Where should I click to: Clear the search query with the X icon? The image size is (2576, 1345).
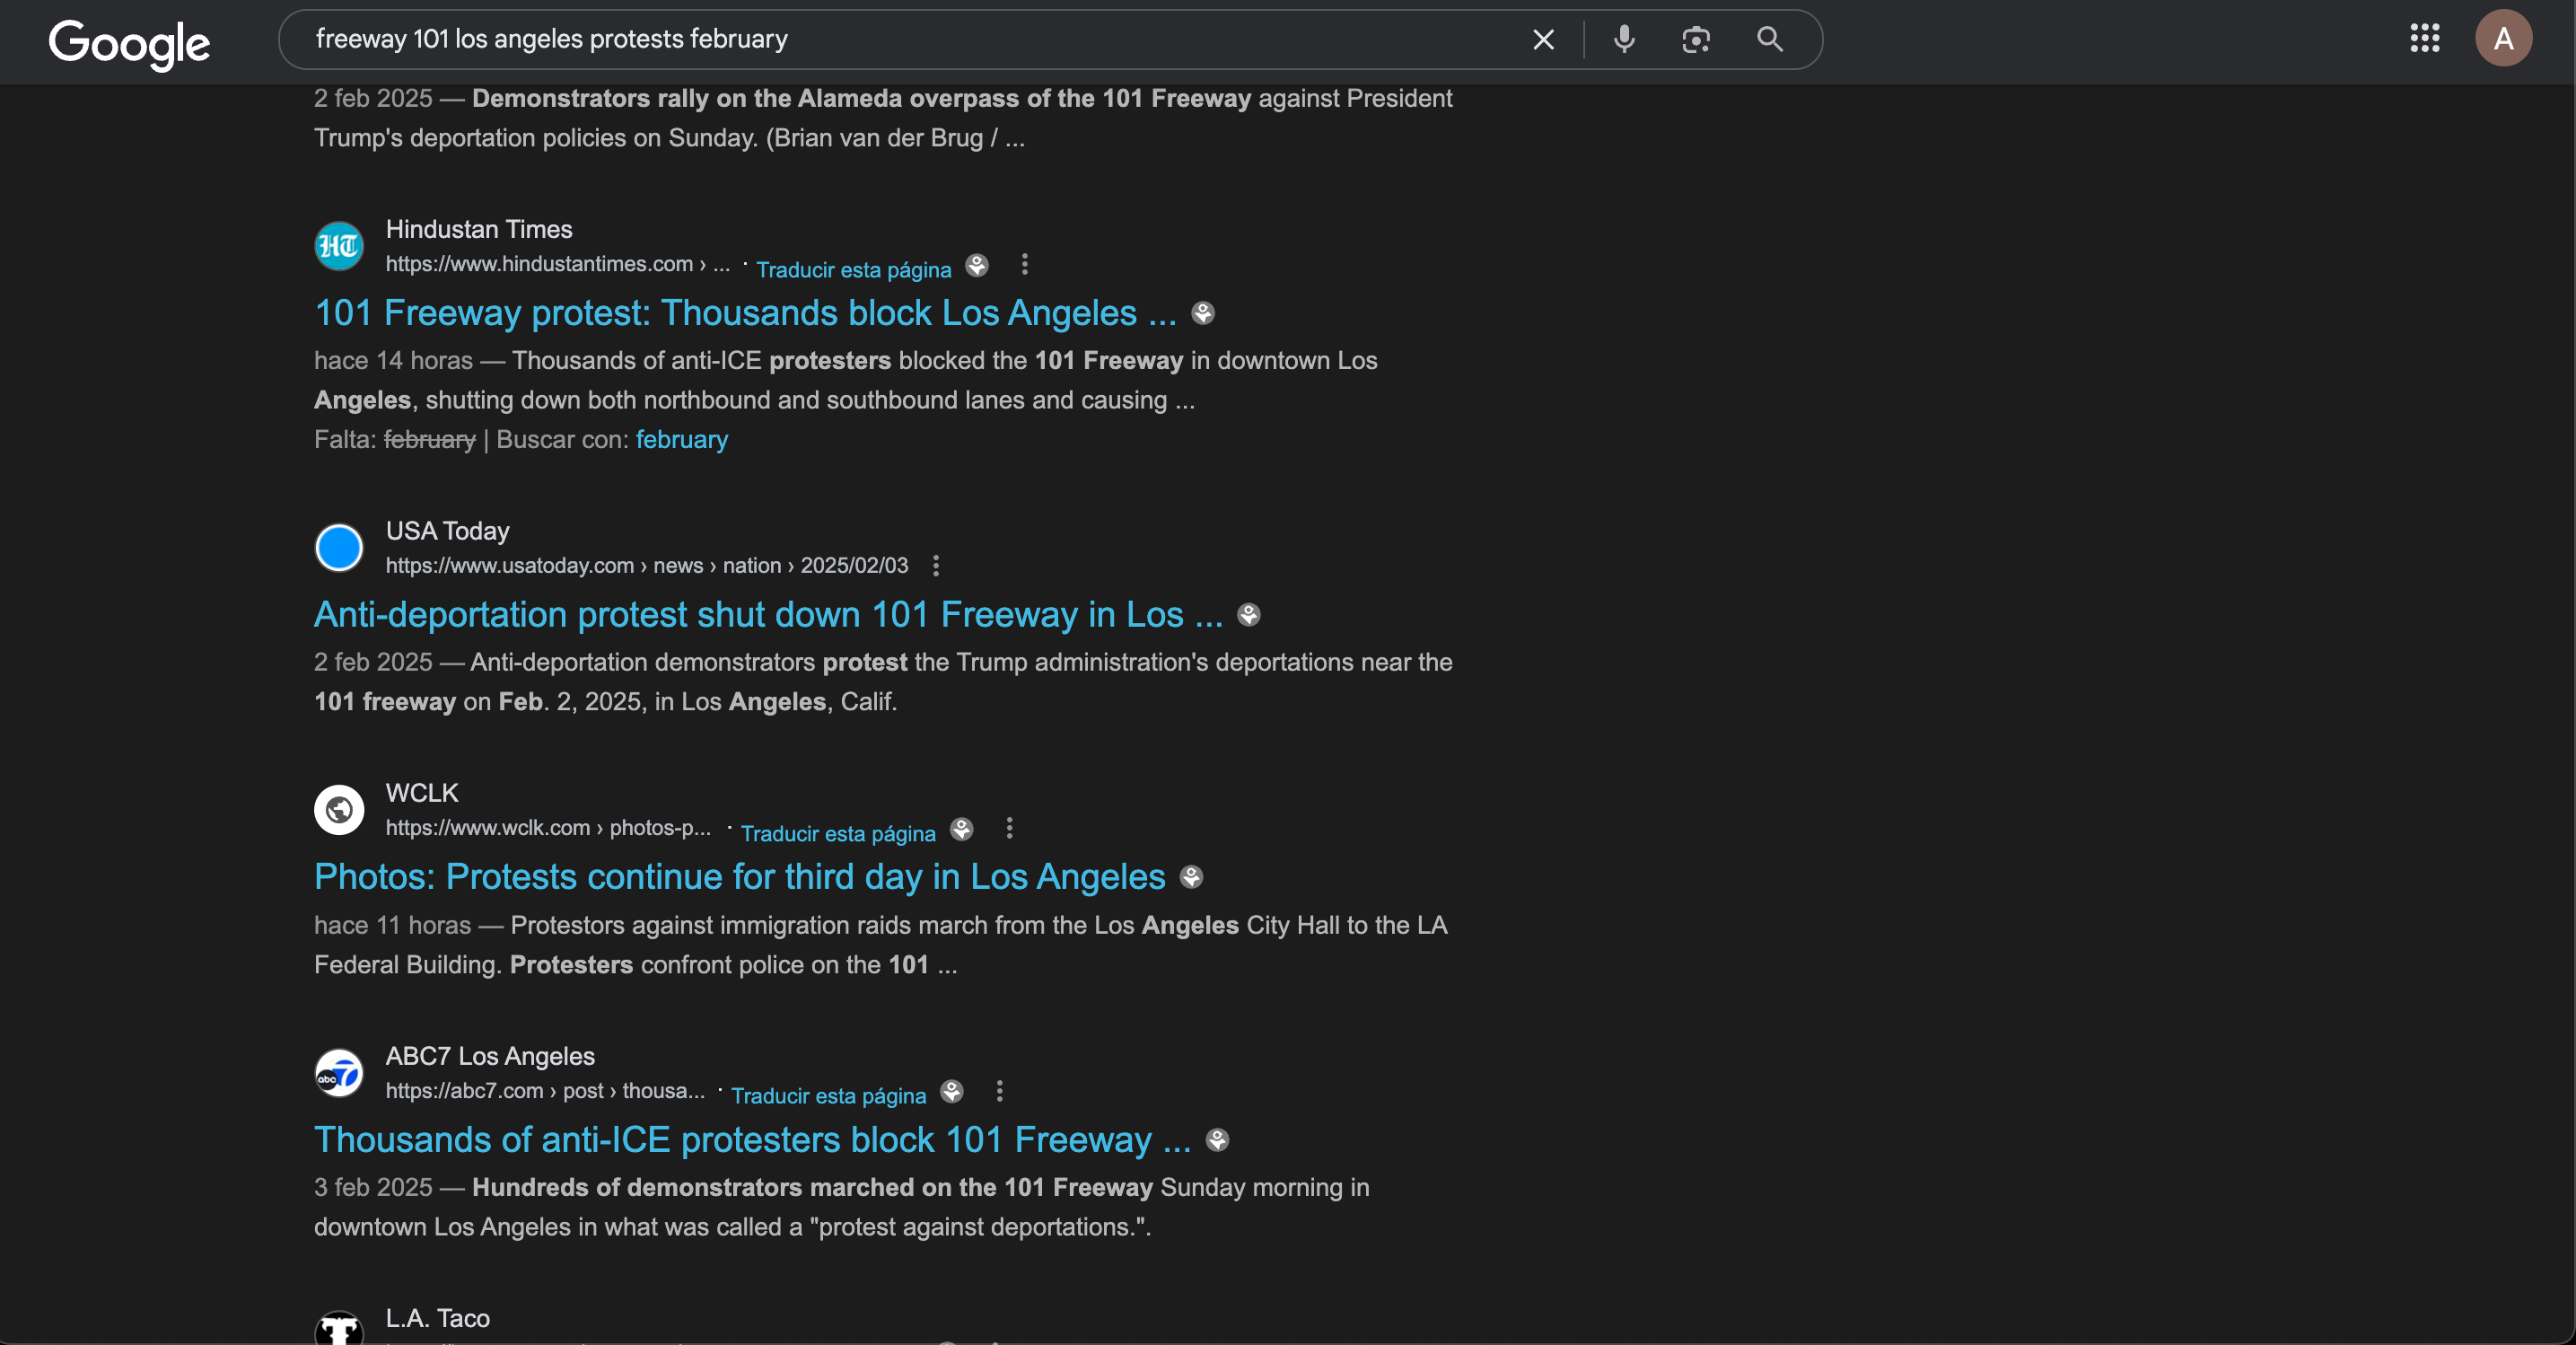pyautogui.click(x=1543, y=40)
